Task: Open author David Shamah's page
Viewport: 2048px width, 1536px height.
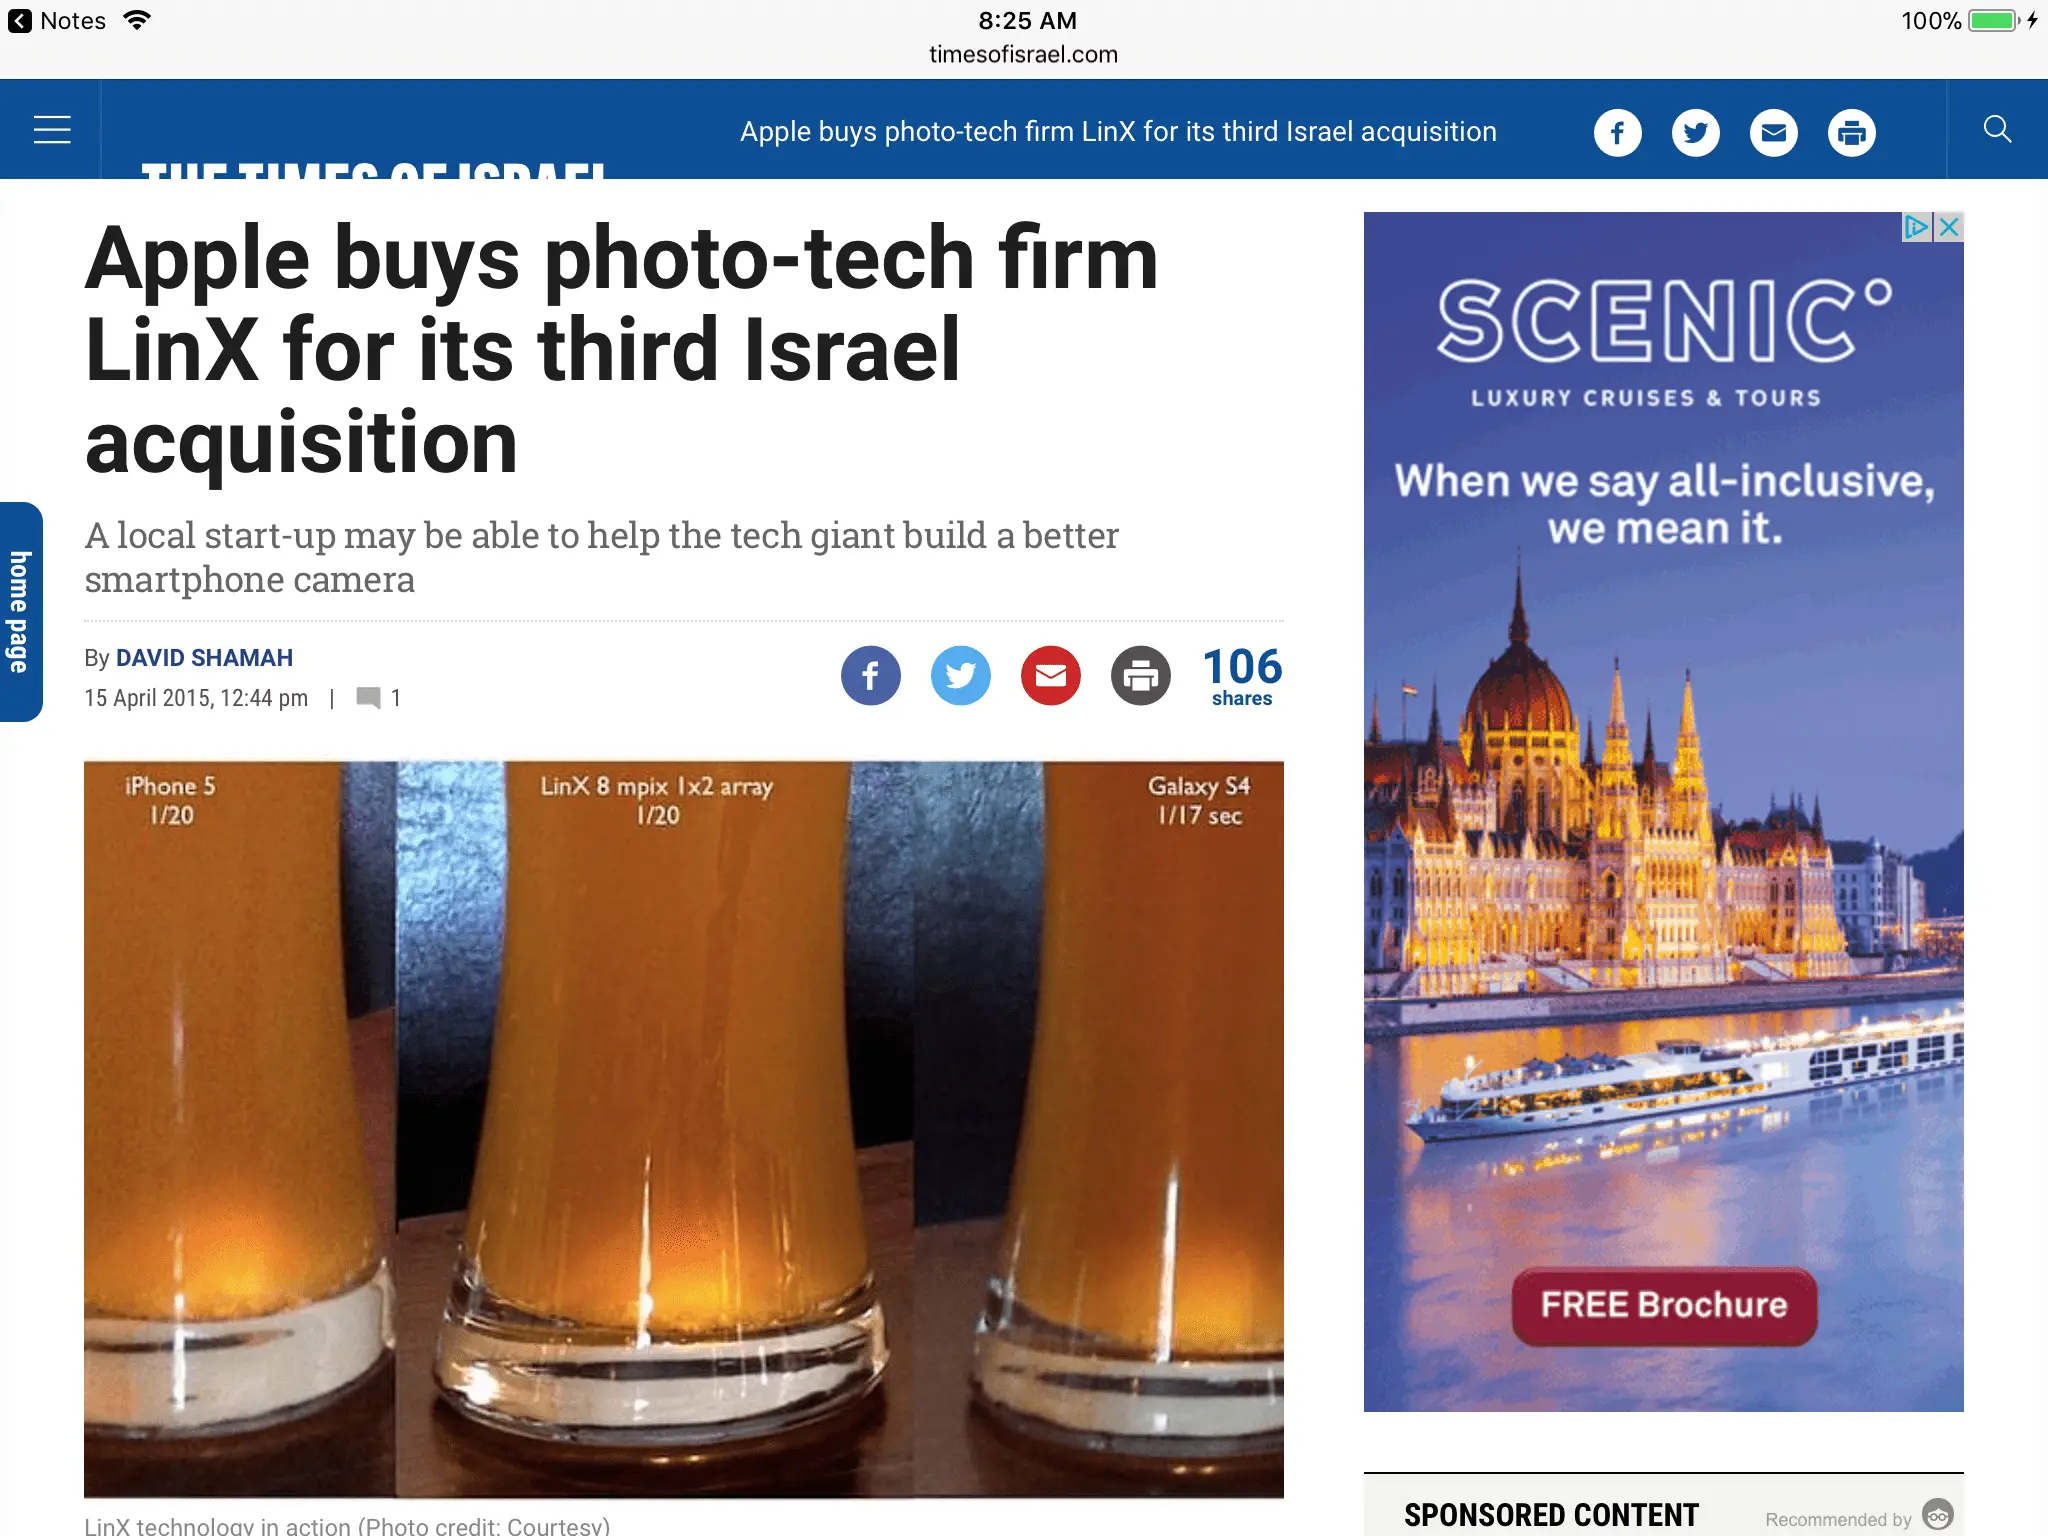Action: (204, 658)
